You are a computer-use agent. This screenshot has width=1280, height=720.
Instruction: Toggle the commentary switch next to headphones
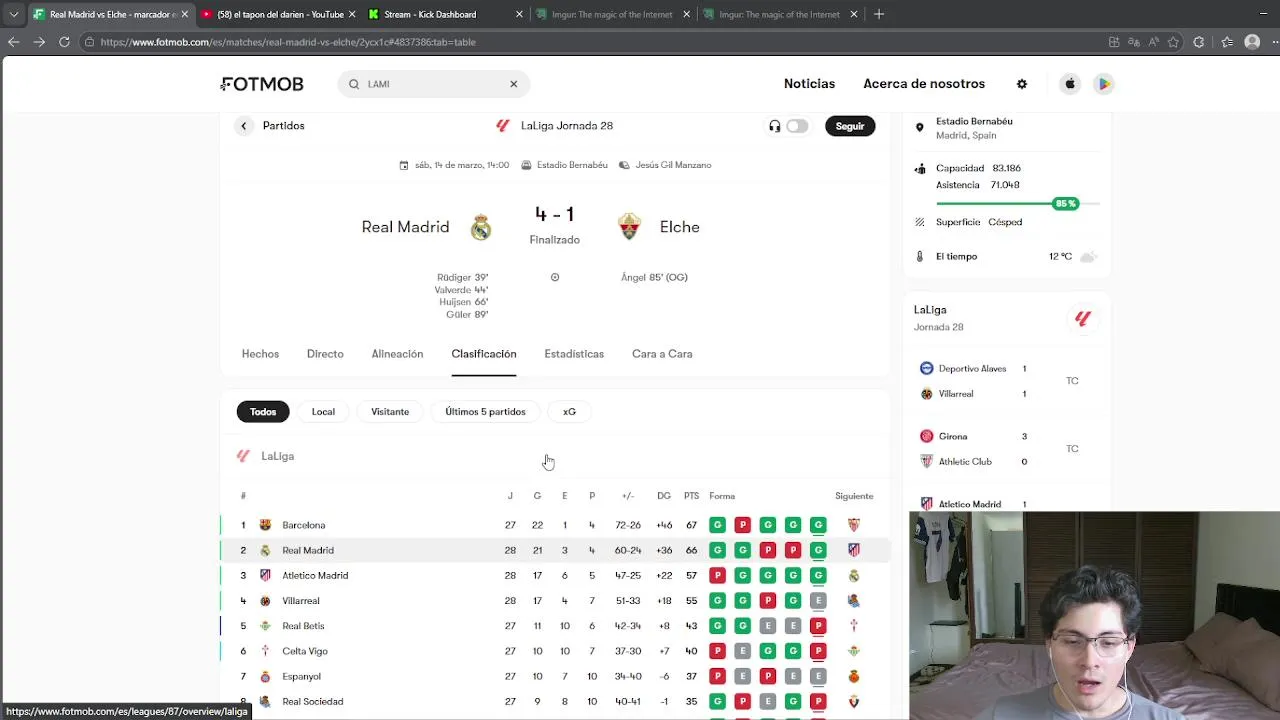(x=797, y=126)
